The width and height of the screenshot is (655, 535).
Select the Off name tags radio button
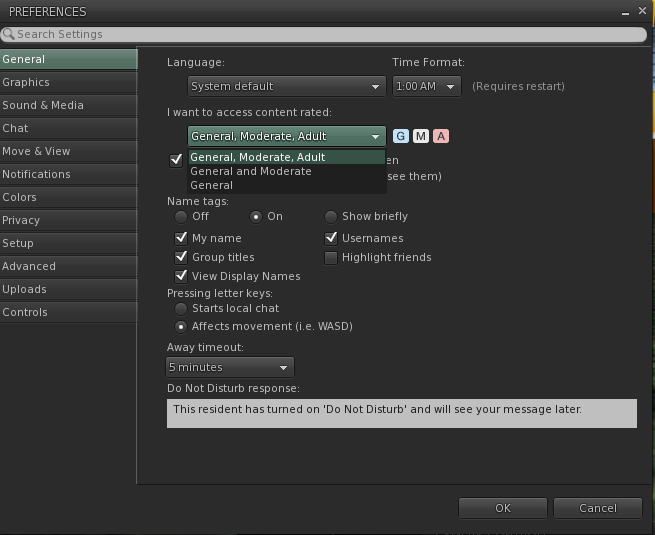[x=181, y=216]
